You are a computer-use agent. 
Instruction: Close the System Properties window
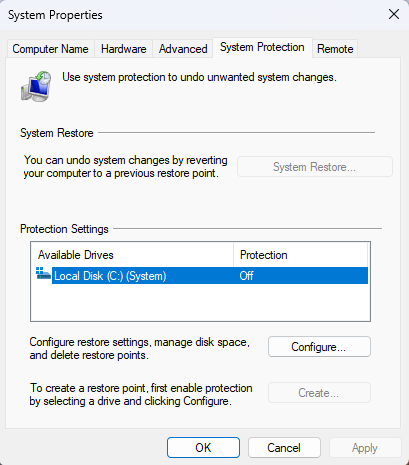394,14
